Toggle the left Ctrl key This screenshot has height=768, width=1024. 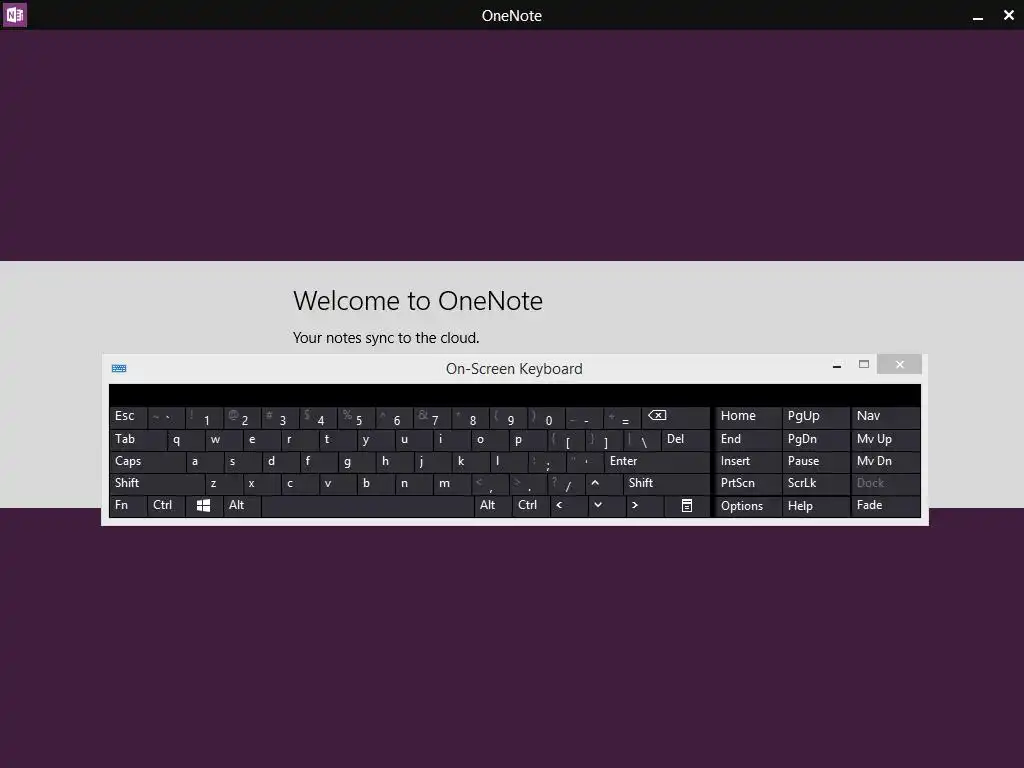(167, 505)
